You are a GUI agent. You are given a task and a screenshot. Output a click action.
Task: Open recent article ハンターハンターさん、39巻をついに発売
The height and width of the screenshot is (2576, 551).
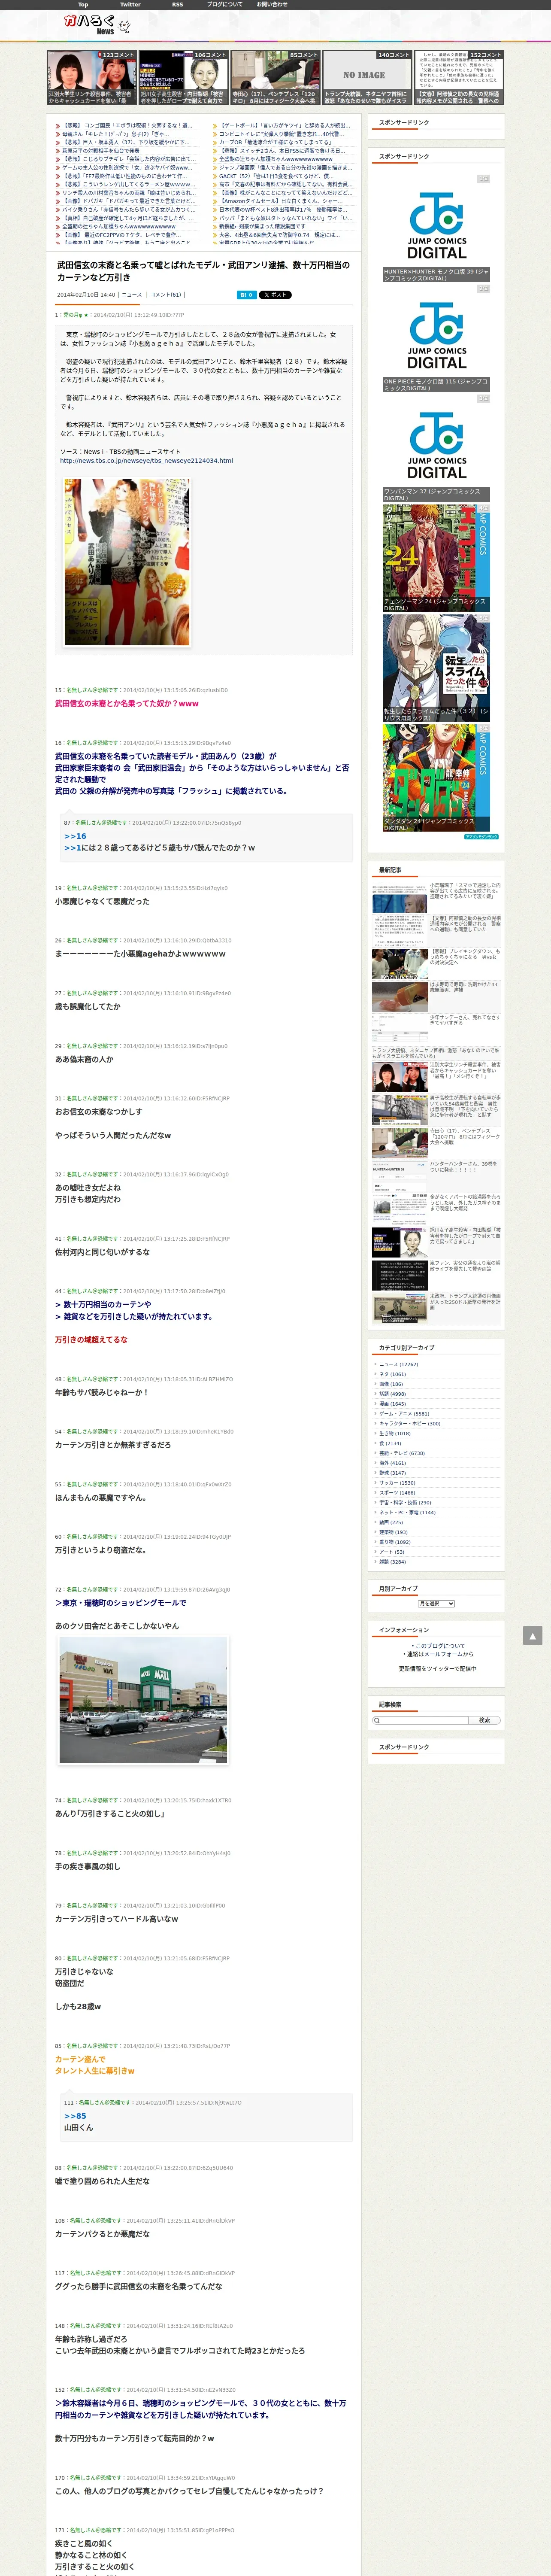coord(464,1167)
